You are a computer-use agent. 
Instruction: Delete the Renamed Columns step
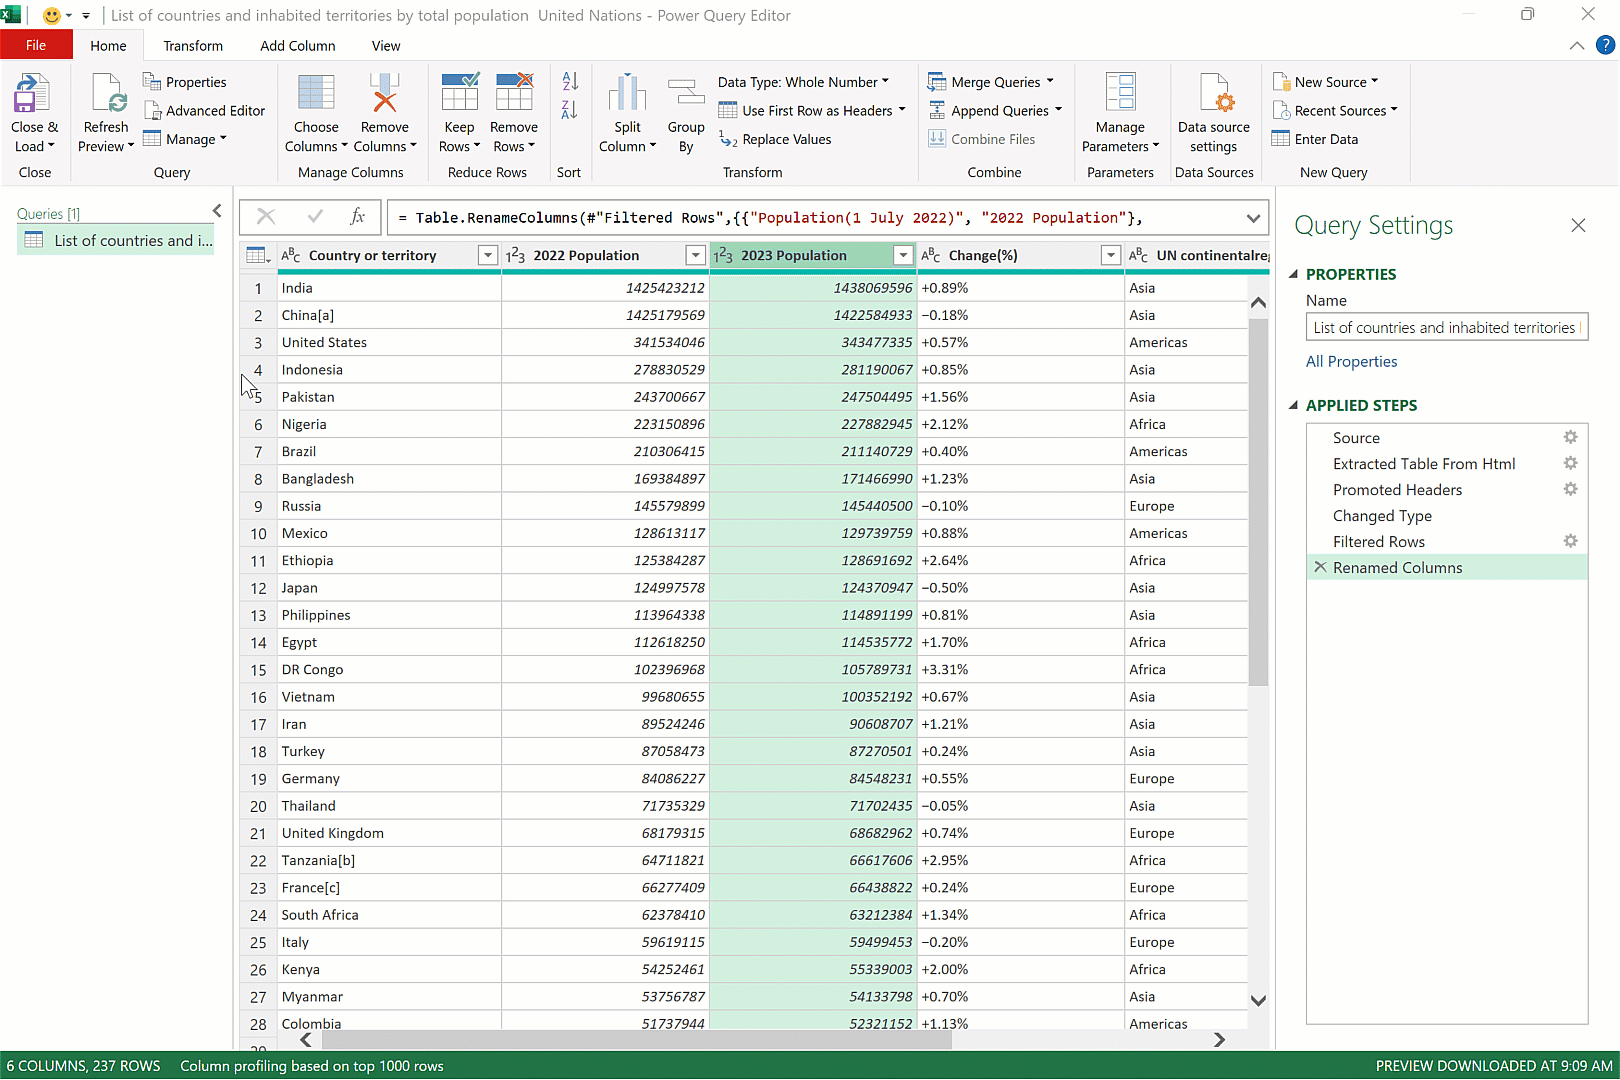pos(1320,567)
